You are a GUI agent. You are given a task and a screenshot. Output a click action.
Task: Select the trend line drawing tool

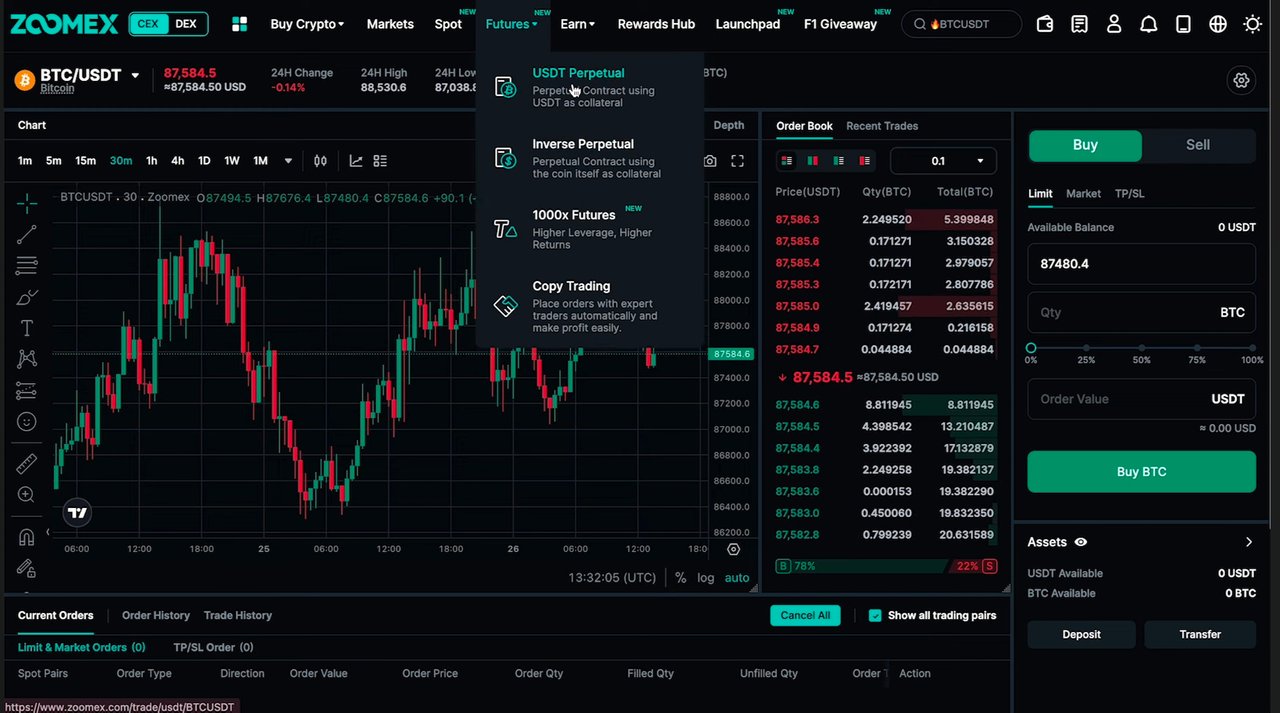coord(27,235)
